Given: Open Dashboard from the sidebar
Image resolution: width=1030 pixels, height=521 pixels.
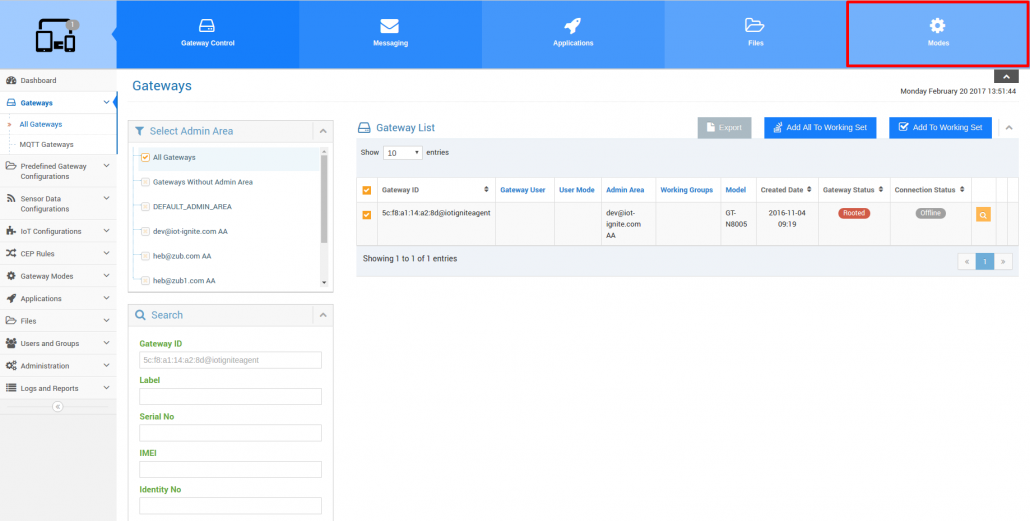Looking at the screenshot, I should pyautogui.click(x=38, y=80).
